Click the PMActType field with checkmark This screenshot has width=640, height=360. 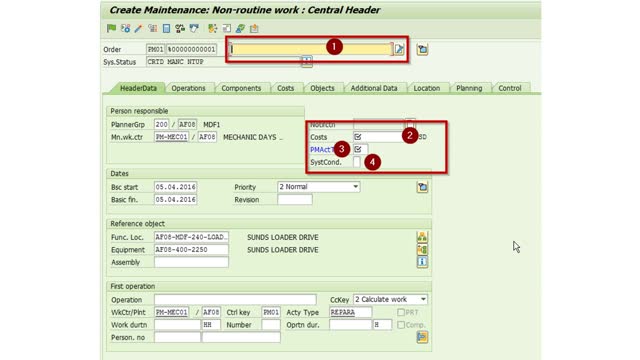click(360, 149)
